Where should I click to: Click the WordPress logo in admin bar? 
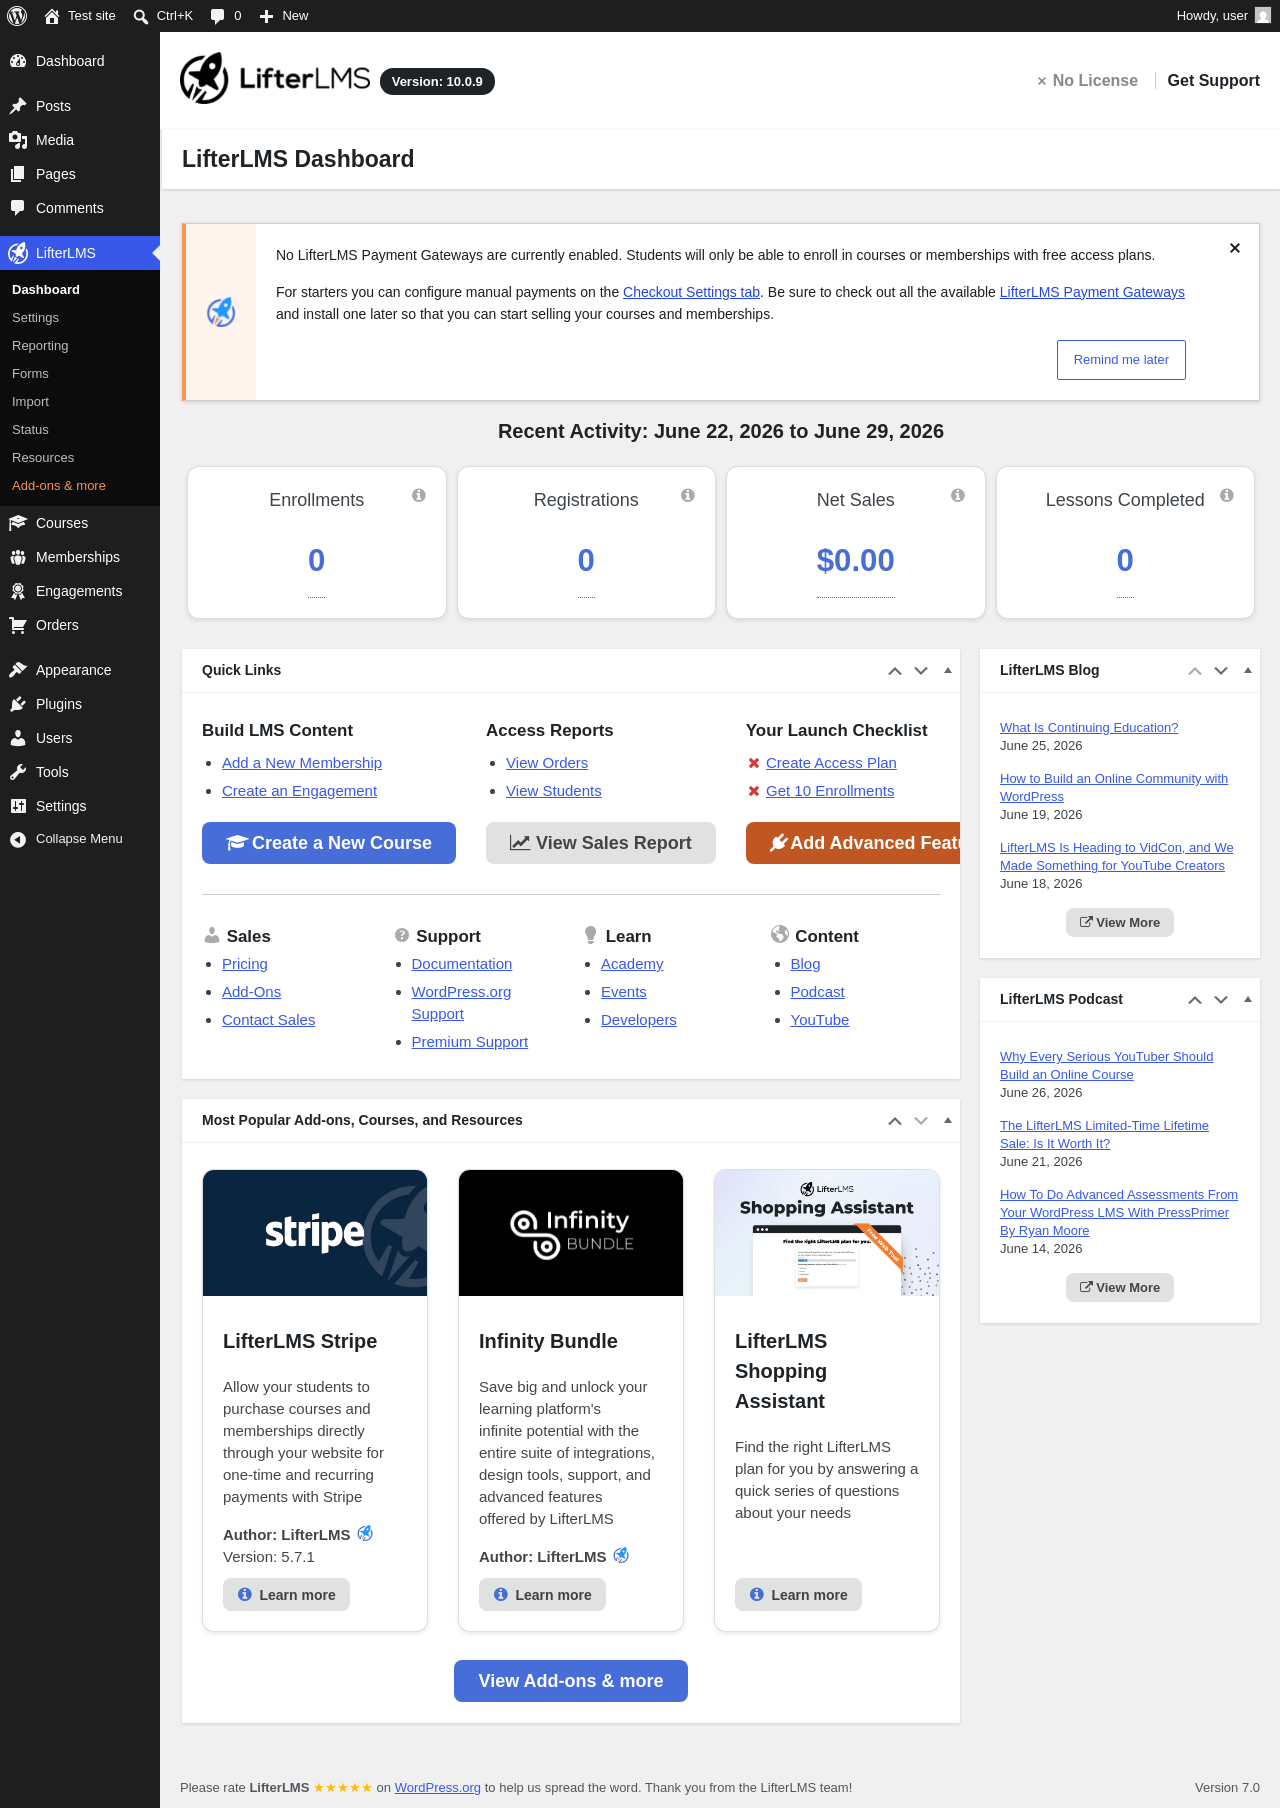click(x=17, y=16)
